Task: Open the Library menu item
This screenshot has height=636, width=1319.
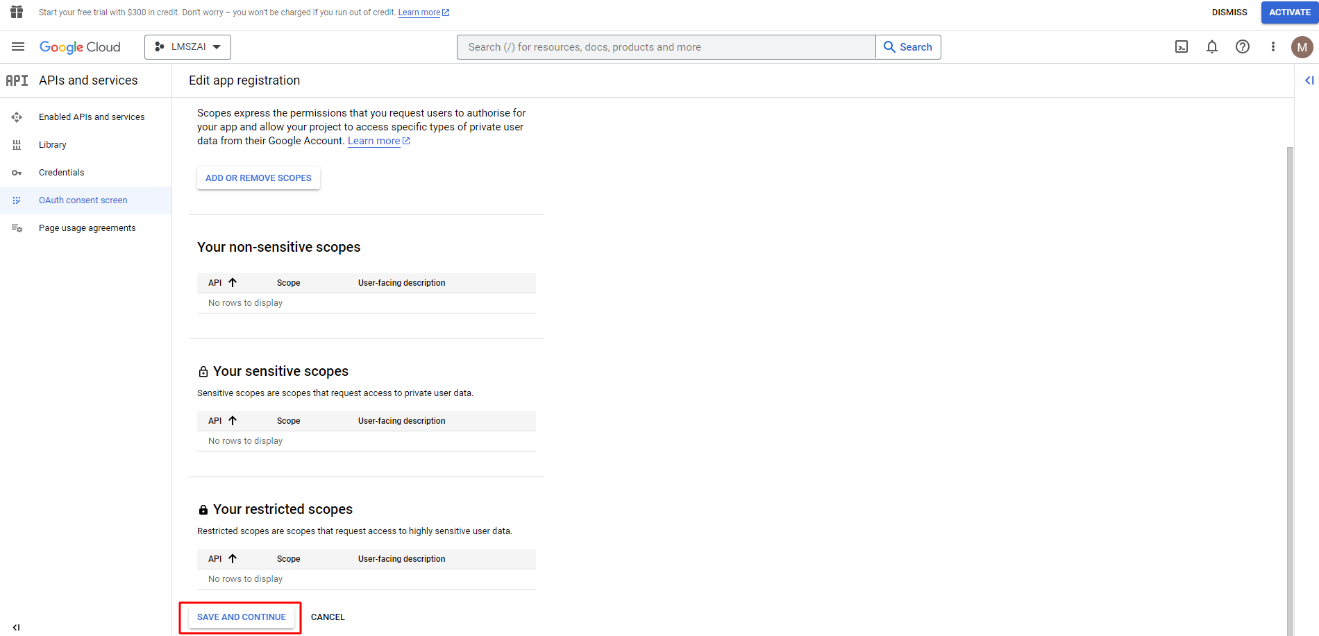Action: point(52,145)
